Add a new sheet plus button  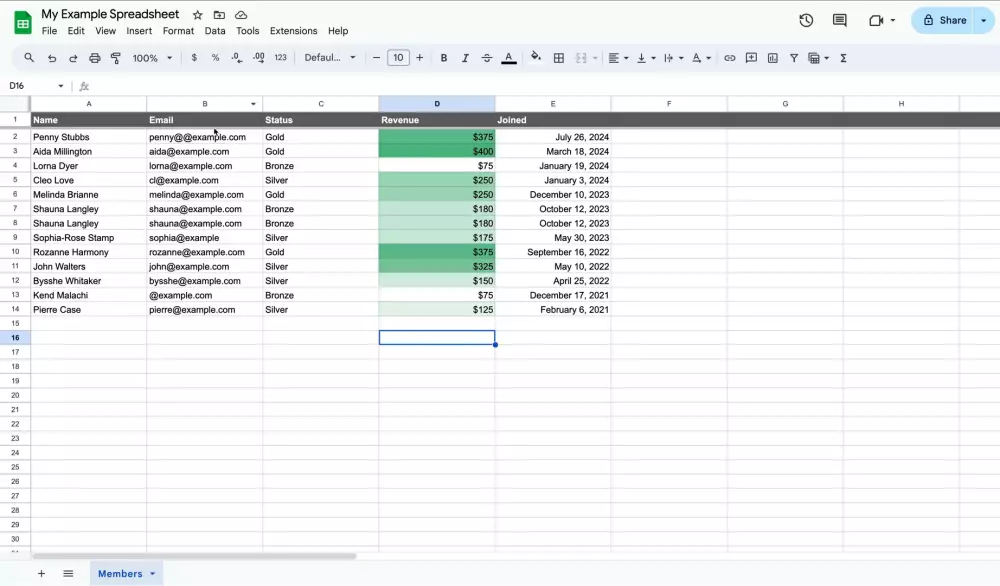41,573
